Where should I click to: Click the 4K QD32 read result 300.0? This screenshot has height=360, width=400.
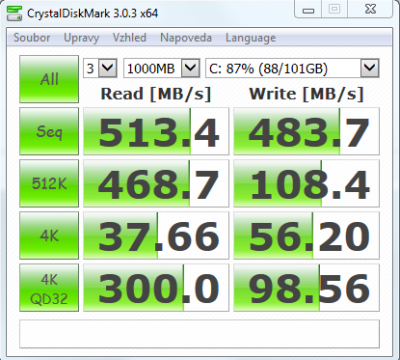click(156, 288)
